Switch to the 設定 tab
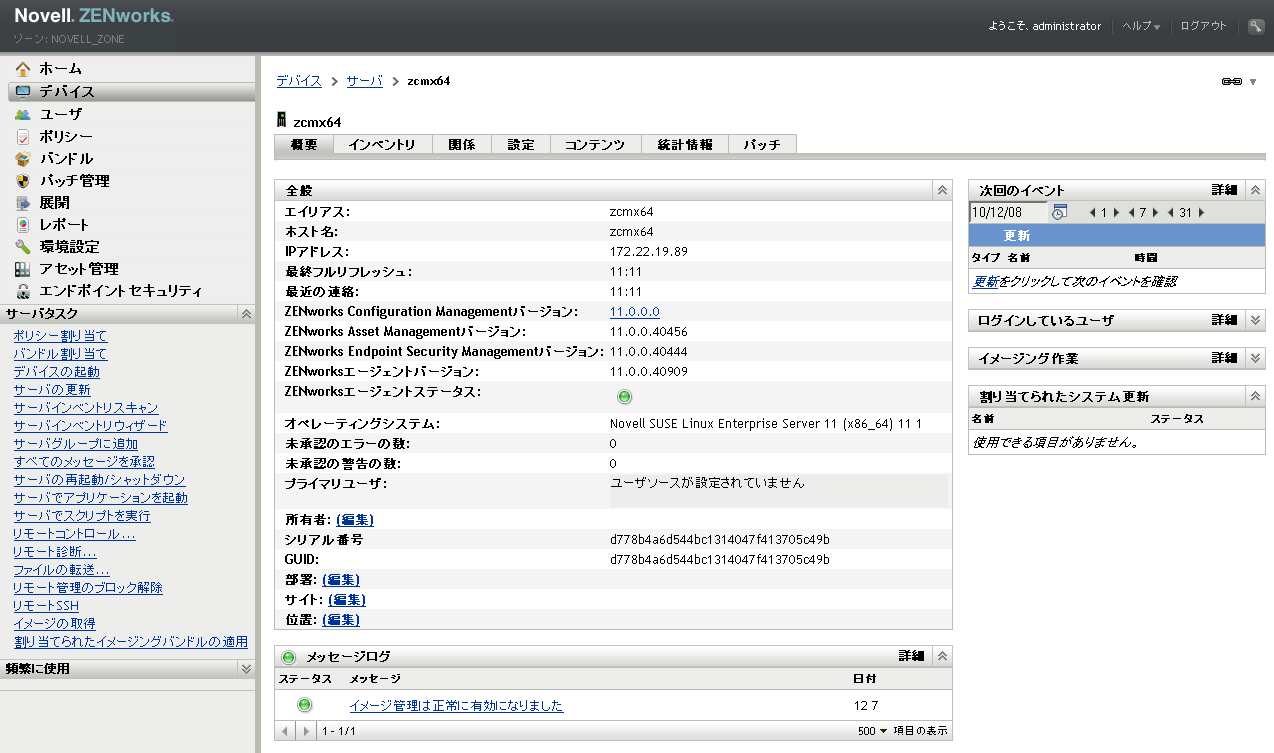 point(521,145)
